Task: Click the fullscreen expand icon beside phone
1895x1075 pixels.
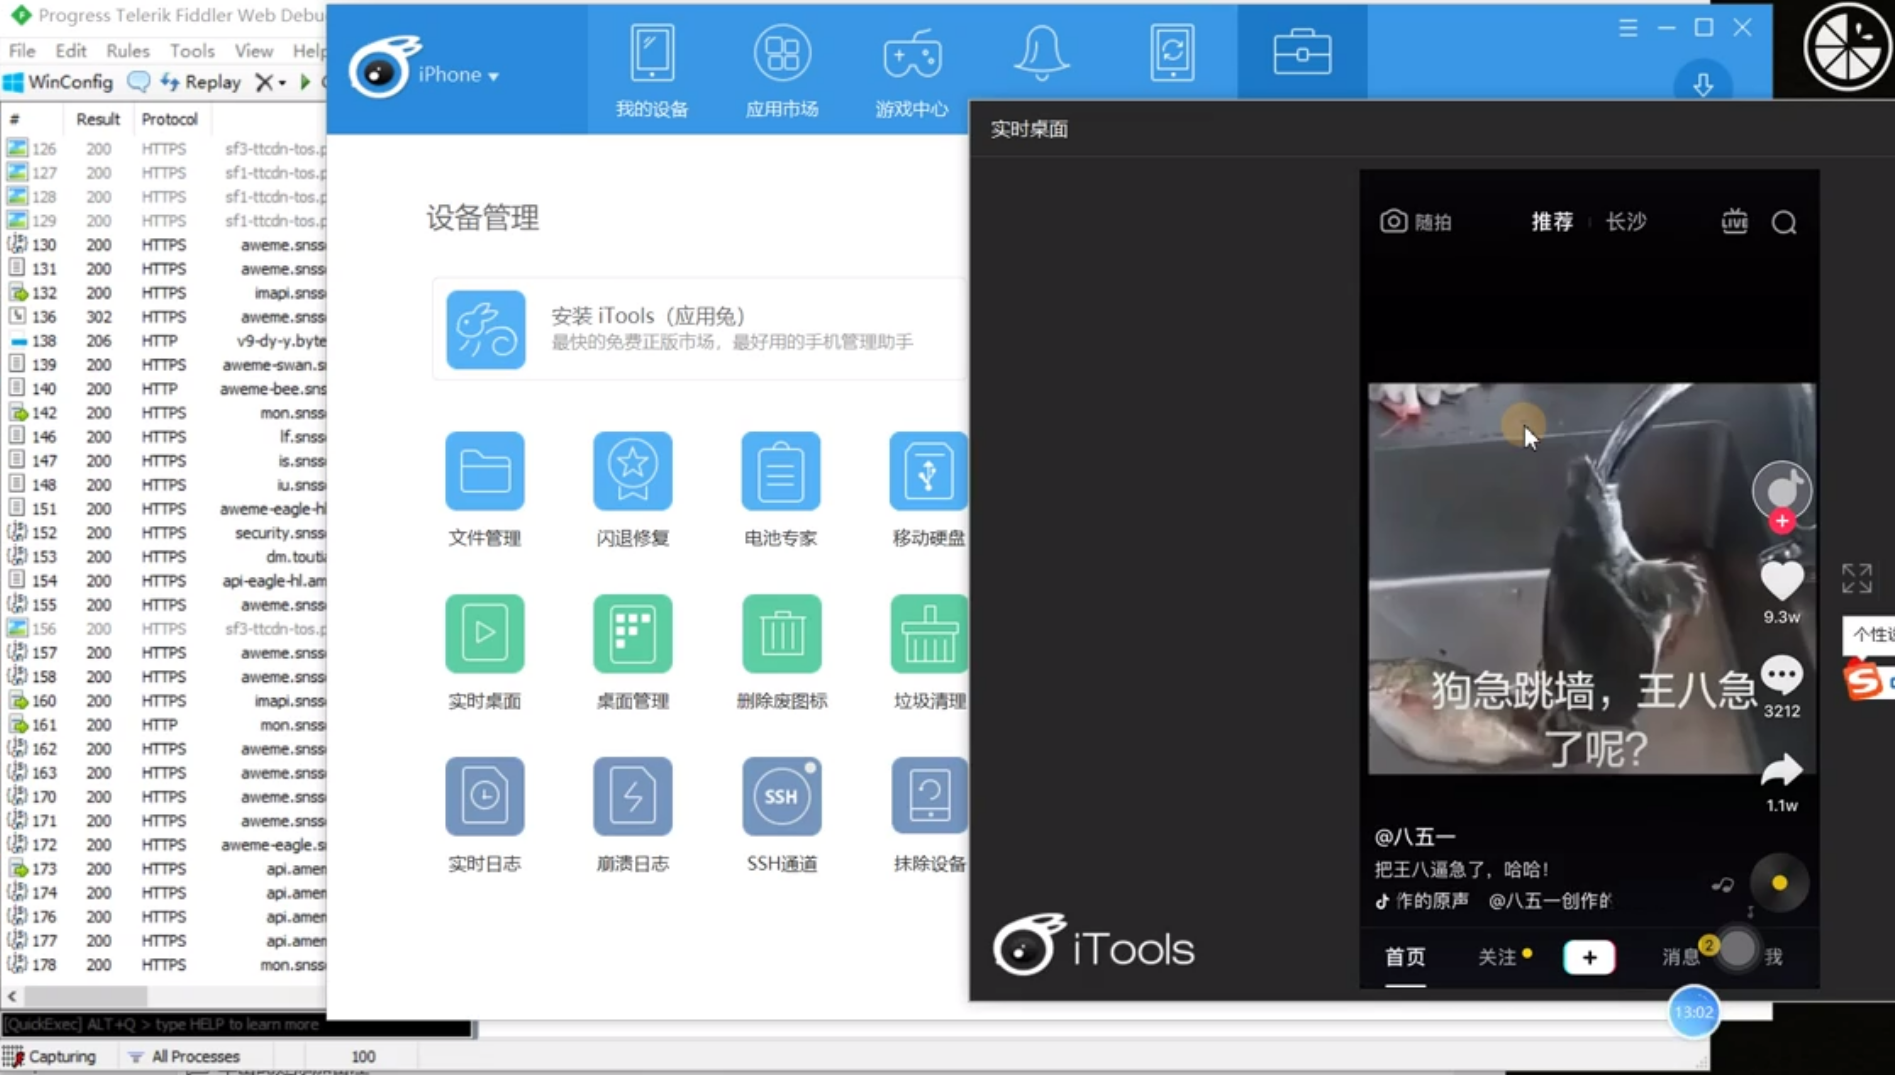Action: click(1857, 578)
